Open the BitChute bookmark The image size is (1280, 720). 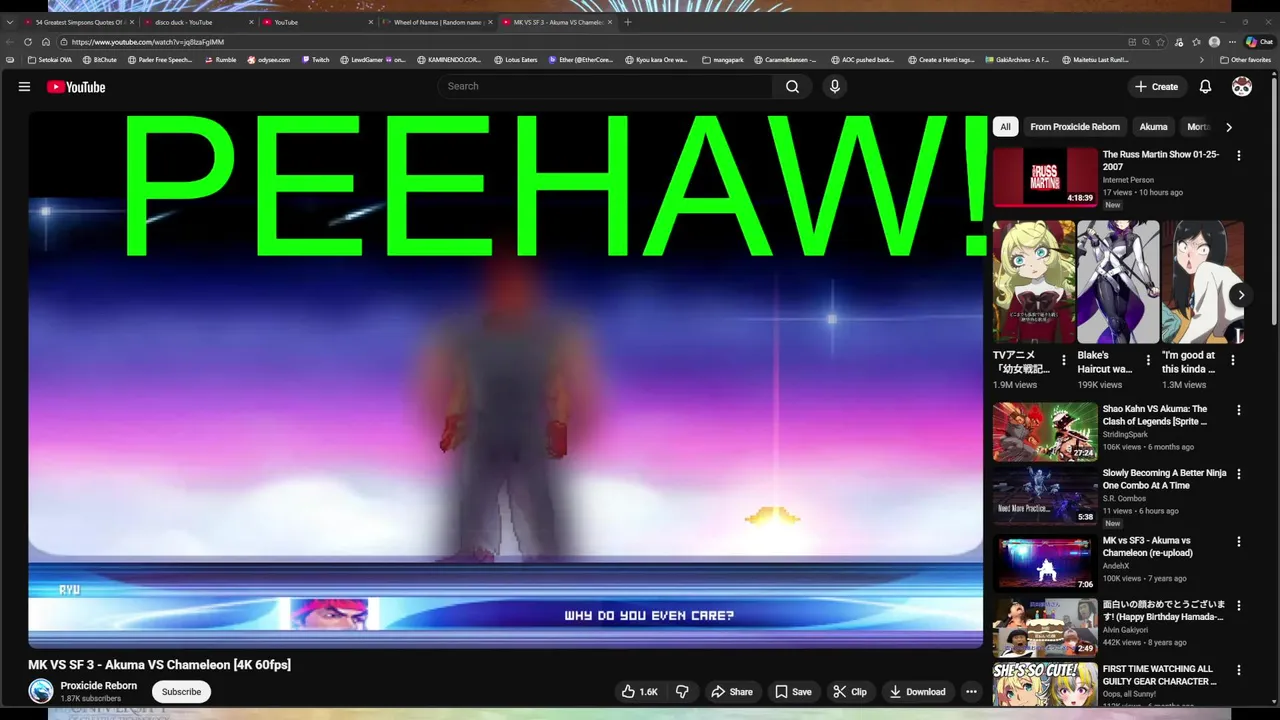[99, 60]
